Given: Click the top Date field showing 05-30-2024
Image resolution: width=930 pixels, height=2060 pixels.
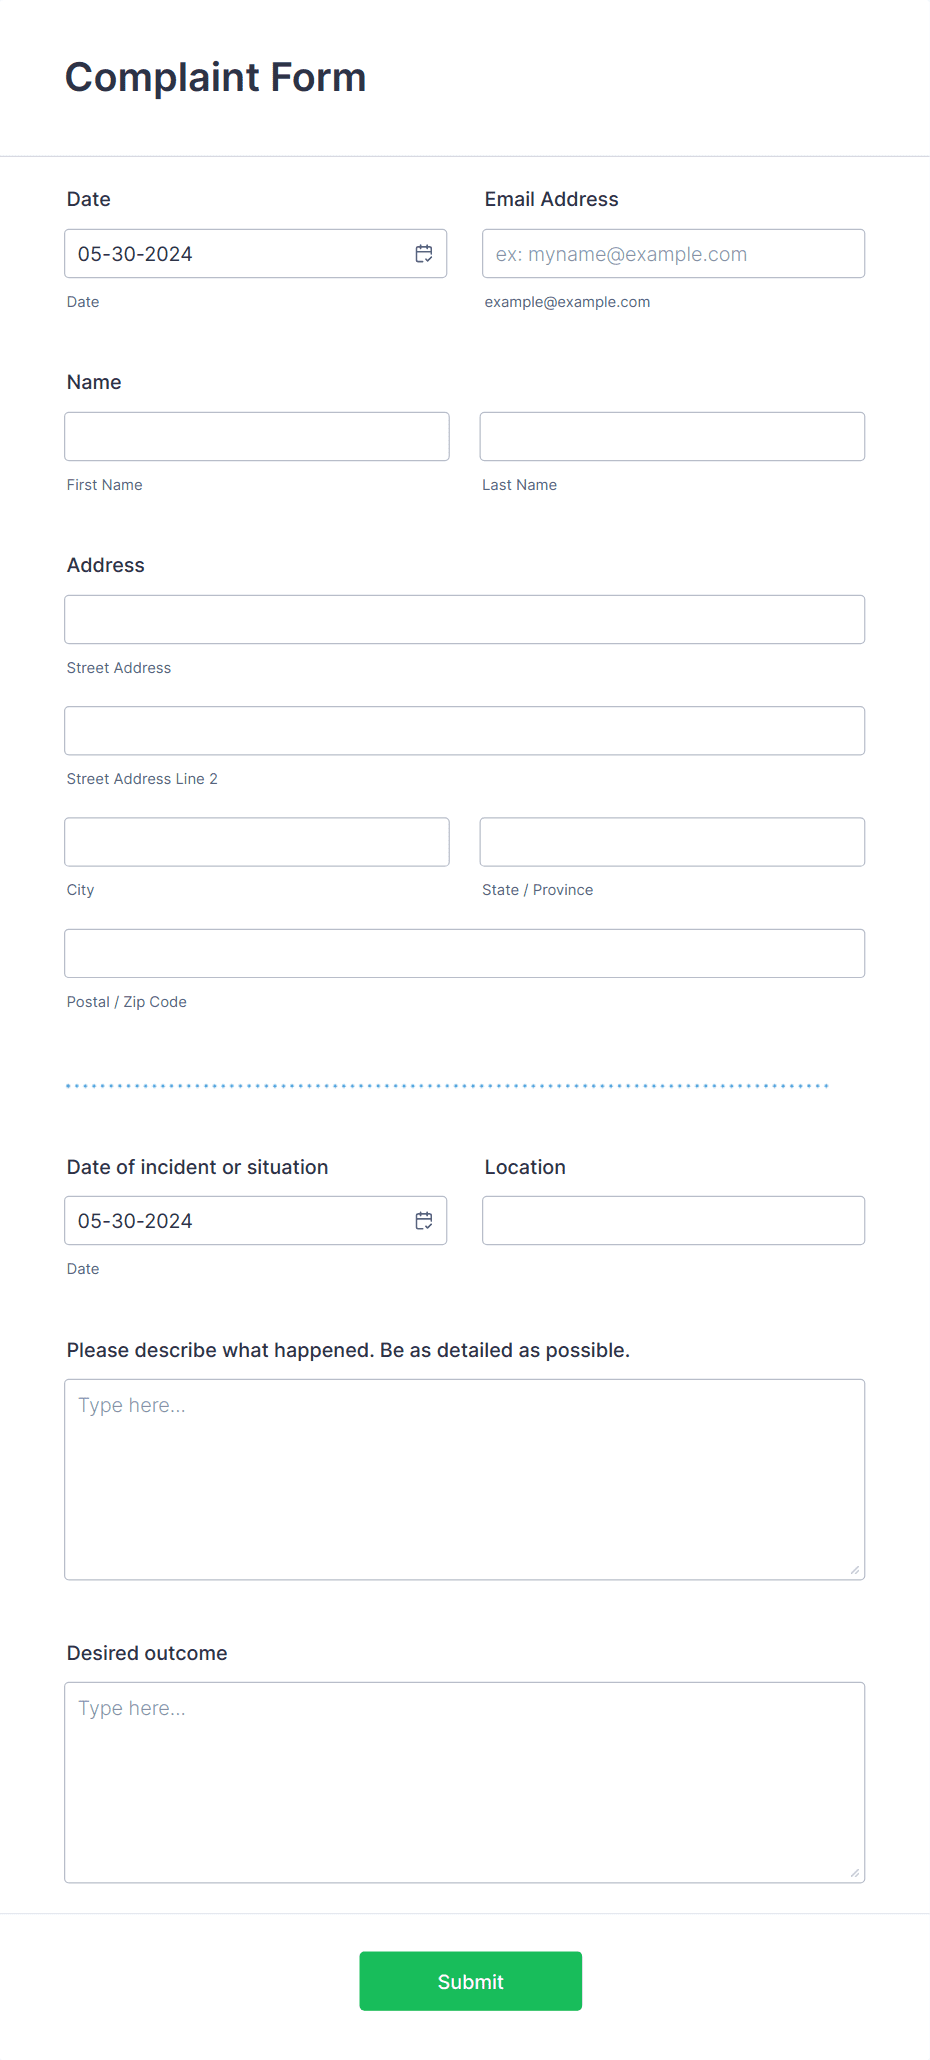Looking at the screenshot, I should [255, 254].
